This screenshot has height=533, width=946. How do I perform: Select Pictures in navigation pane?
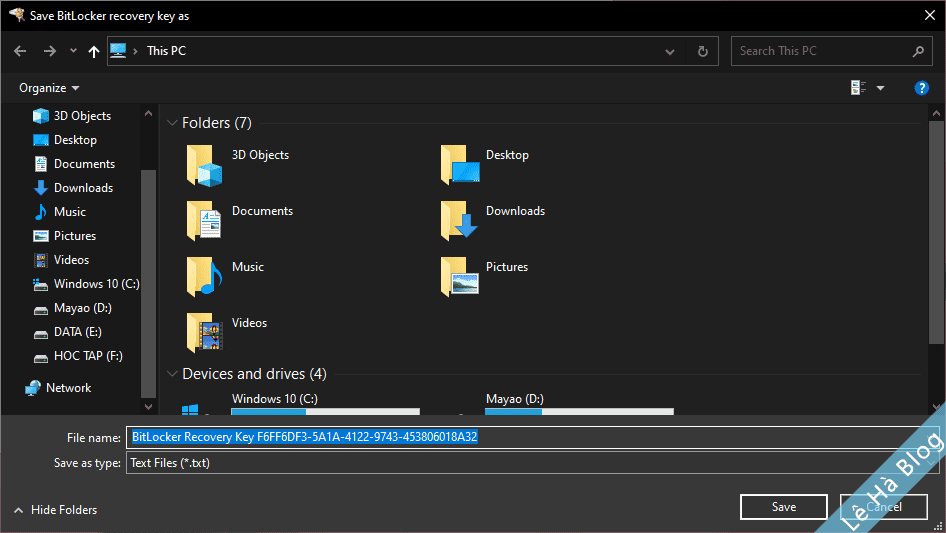coord(65,236)
